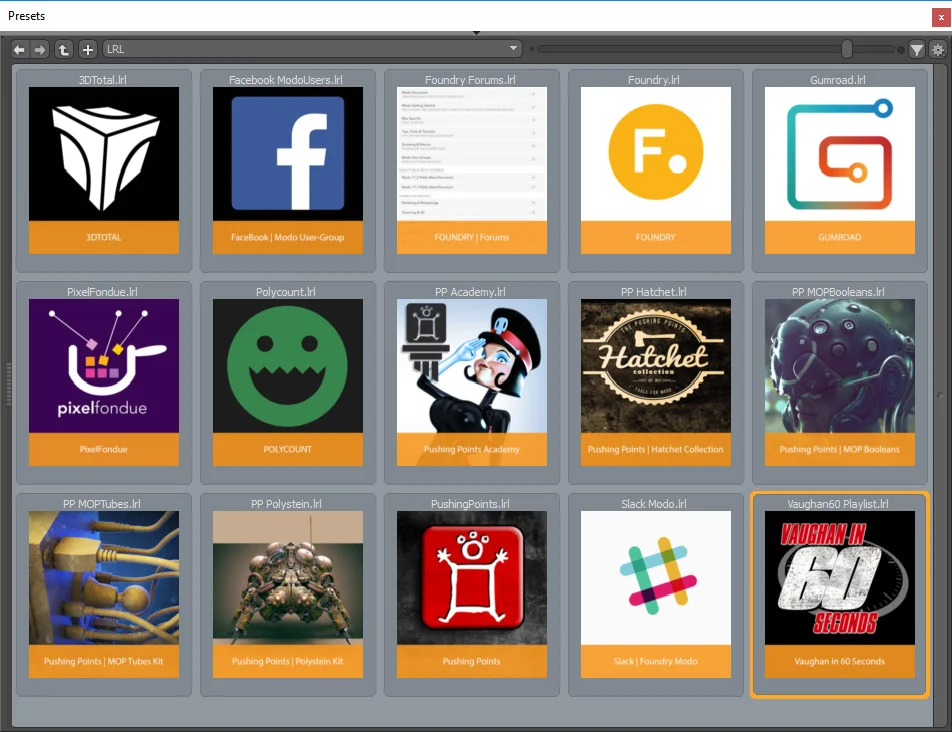Click the PP Hatchet.lrl file name
This screenshot has height=732, width=952.
654,291
